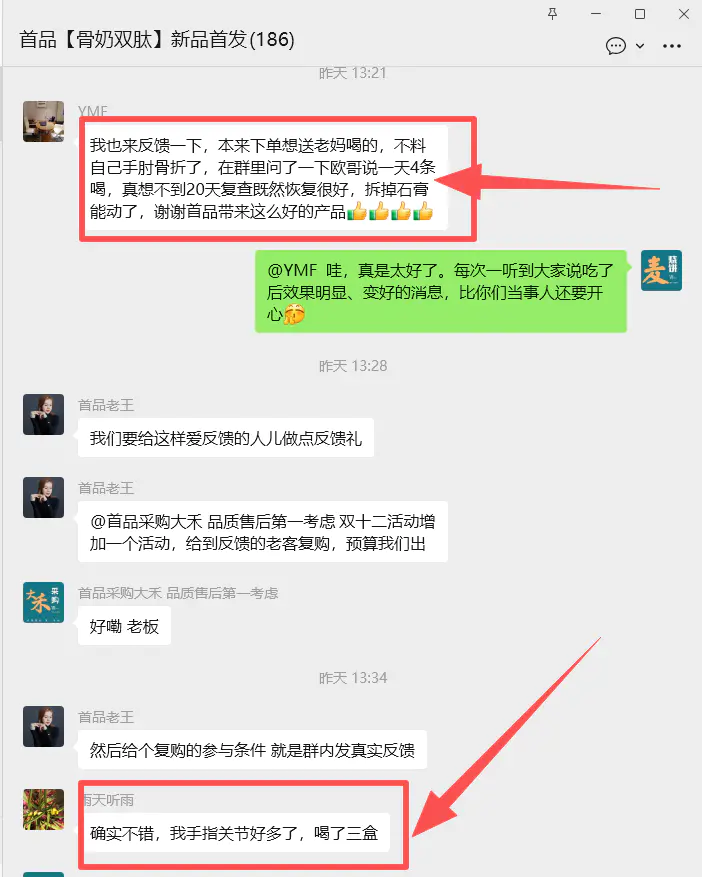Image resolution: width=702 pixels, height=877 pixels.
Task: Open the three-dot more options menu
Action: tap(672, 46)
